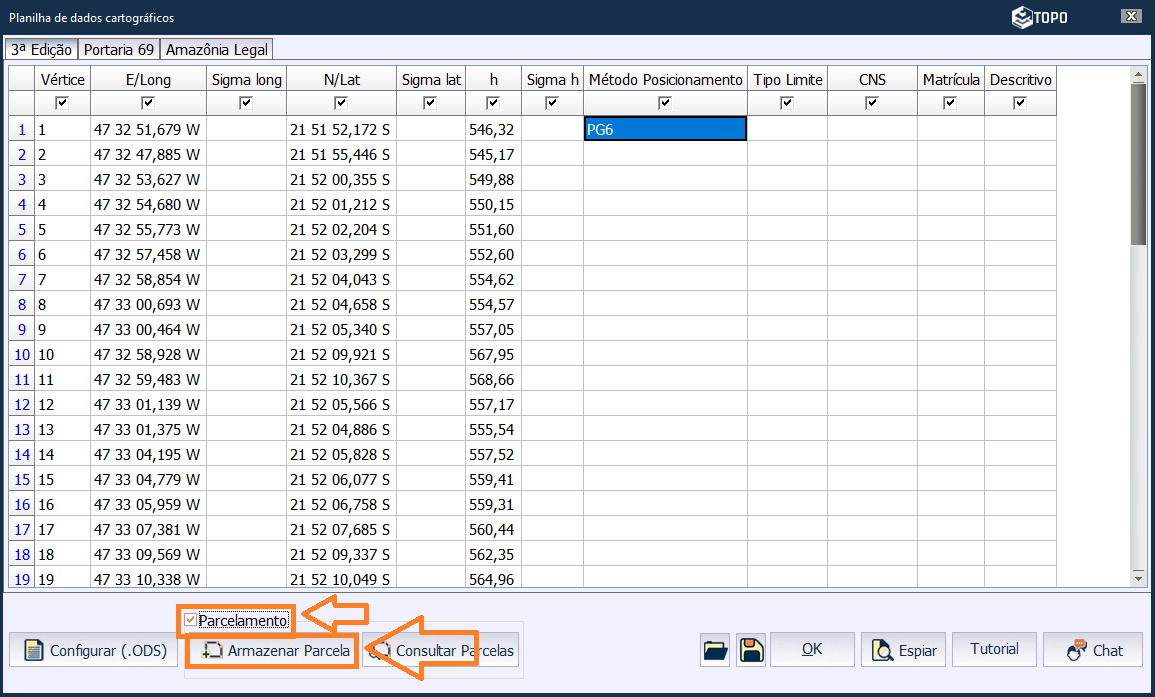Select row header number 10
Viewport: 1155px width, 697px height.
pos(22,354)
